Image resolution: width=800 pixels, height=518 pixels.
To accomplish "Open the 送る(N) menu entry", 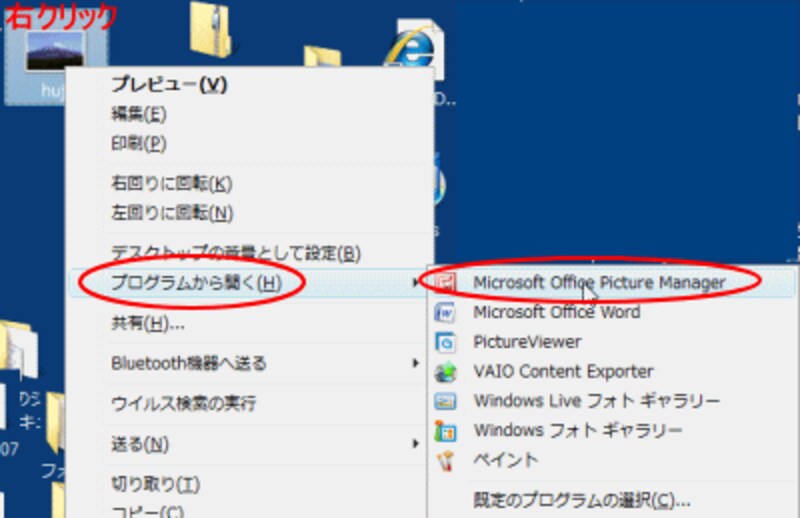I will [140, 444].
